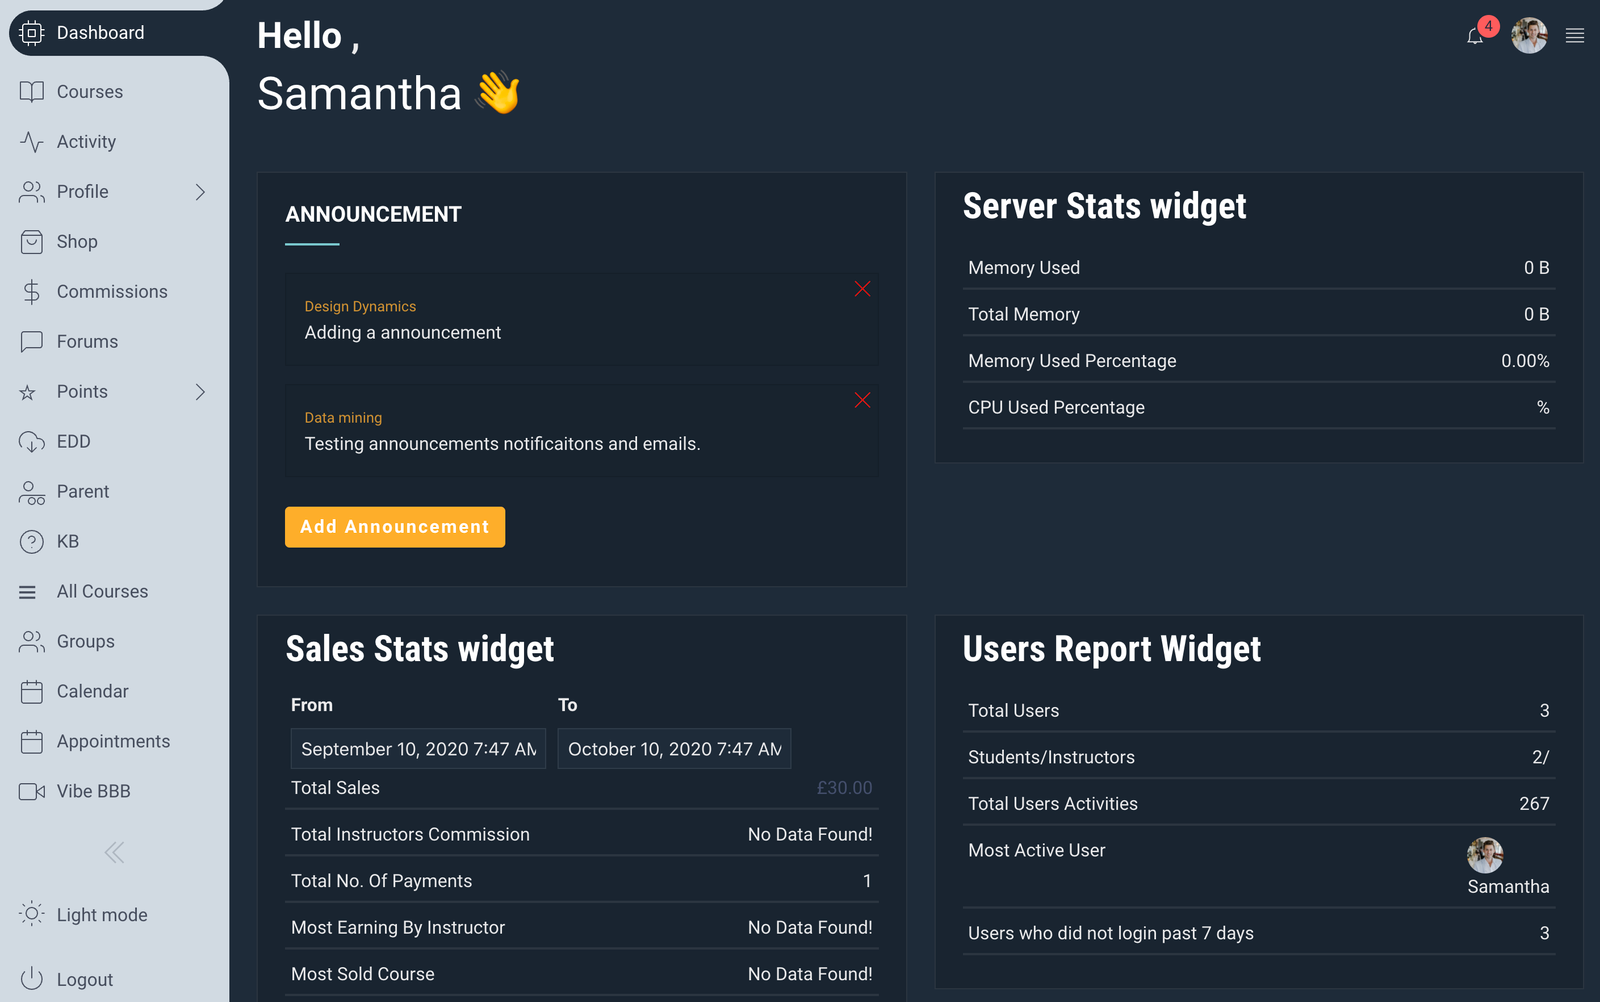Click Logout in the sidebar
This screenshot has height=1002, width=1600.
tap(84, 980)
